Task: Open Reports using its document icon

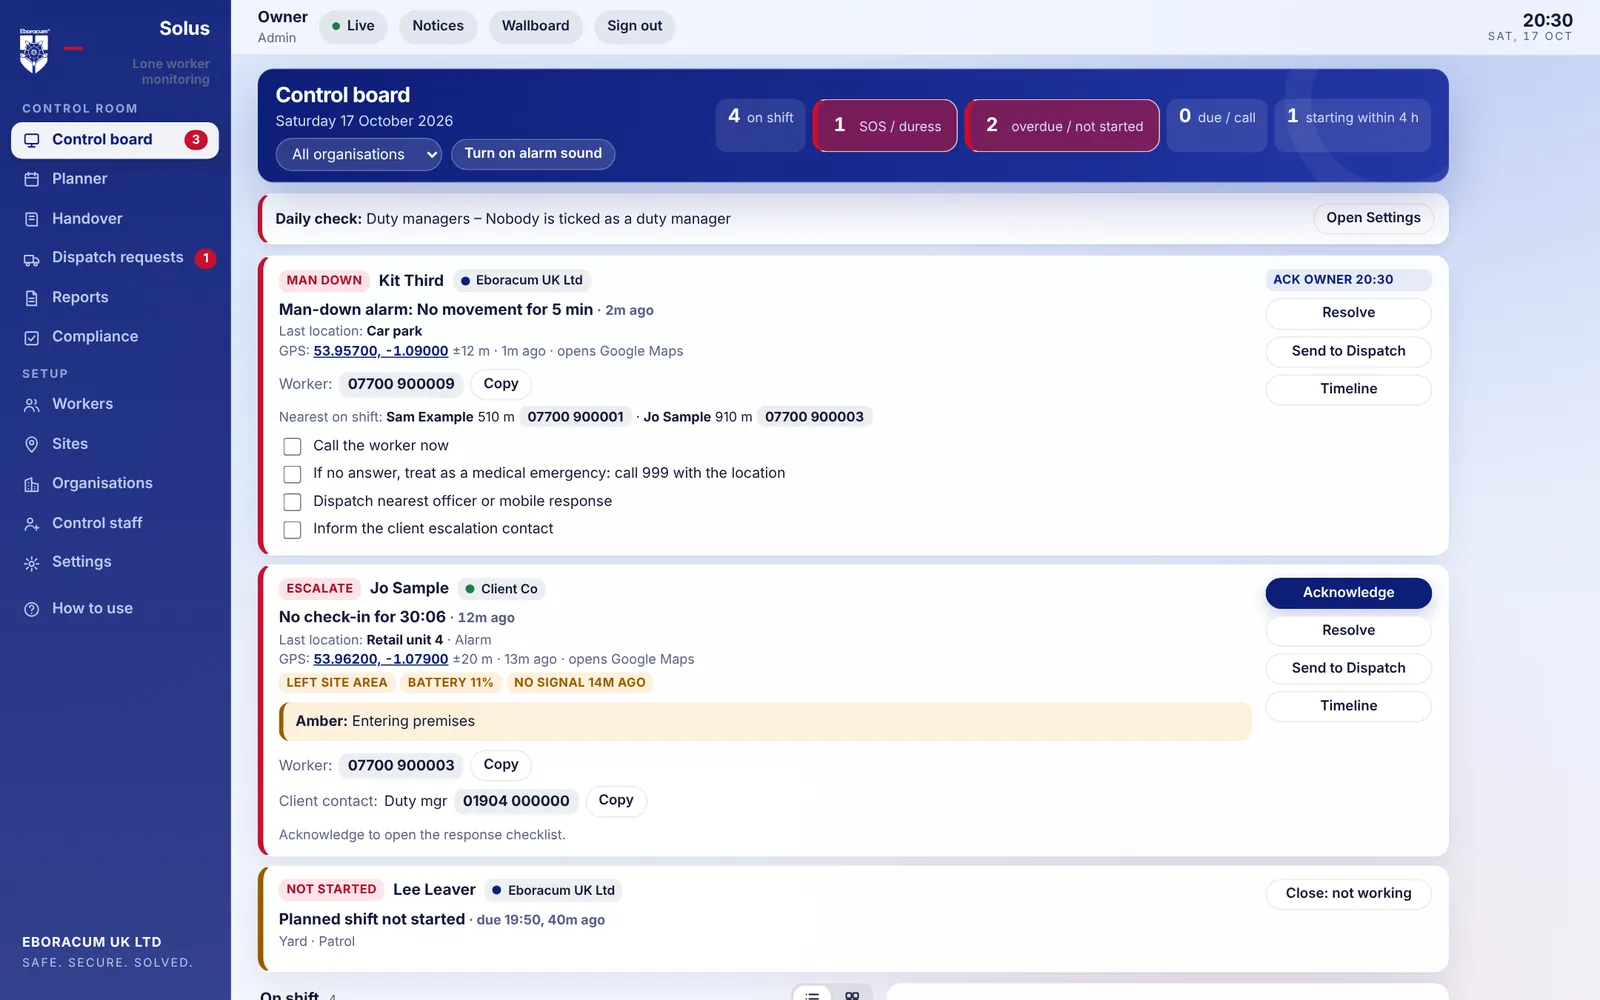Action: coord(32,298)
